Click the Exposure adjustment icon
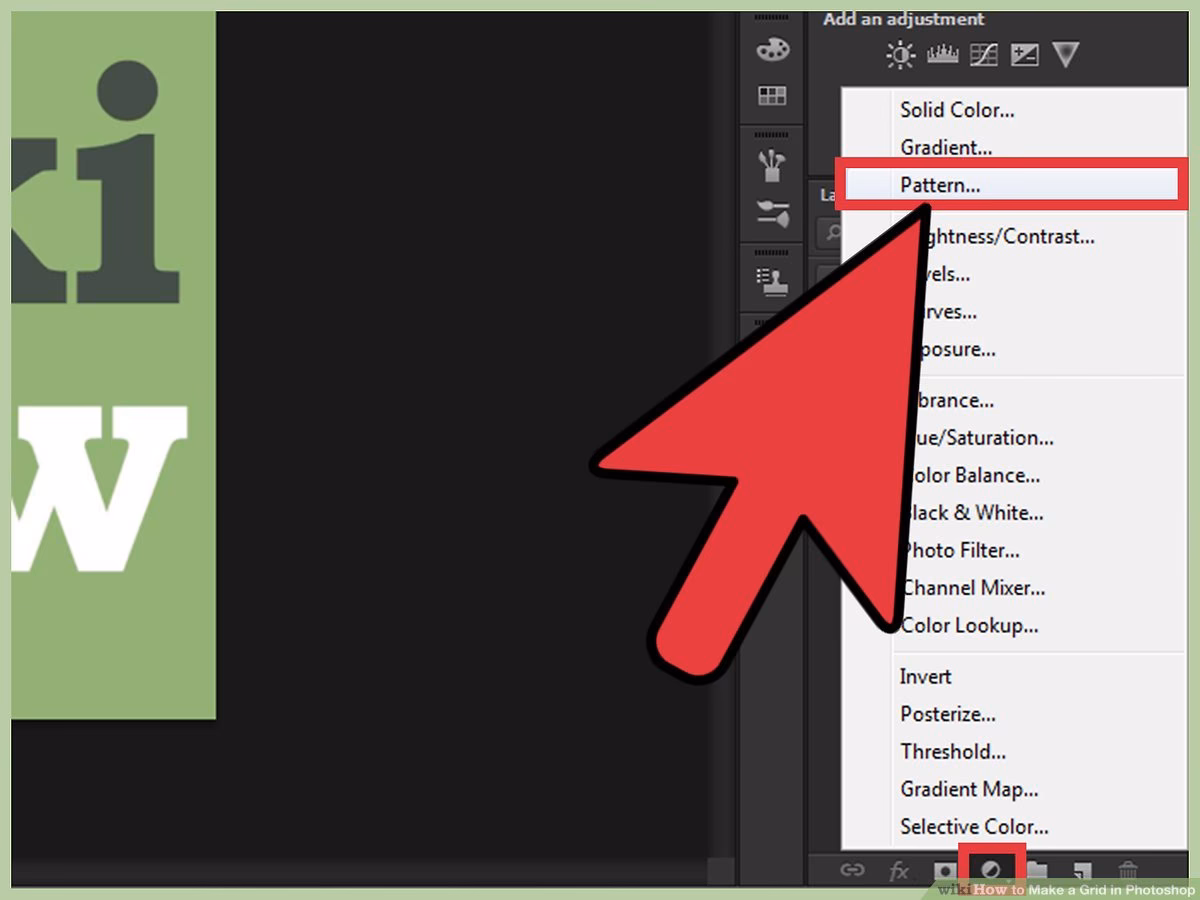 1025,54
